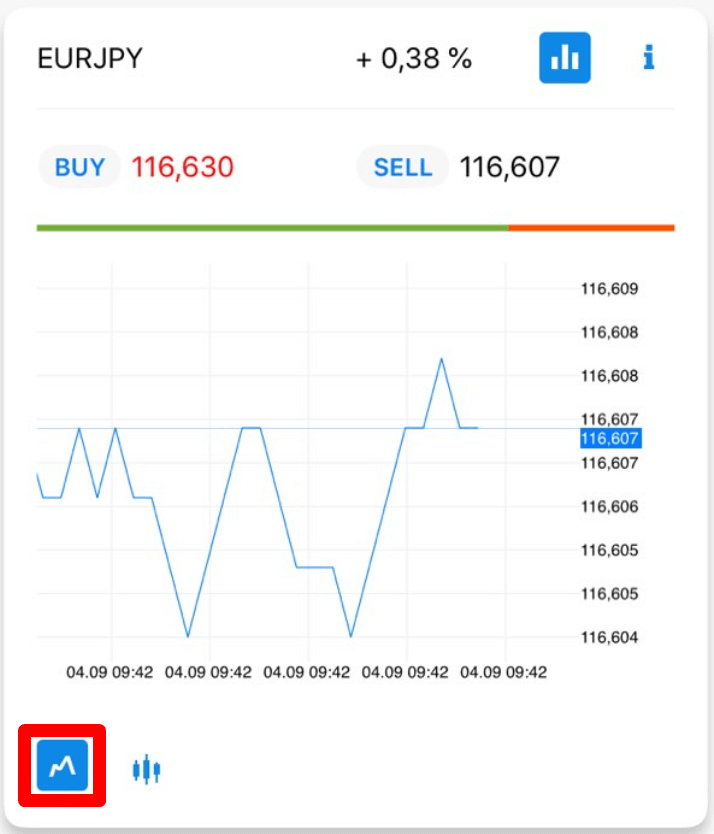Click the statistics icon in the header
The width and height of the screenshot is (714, 834).
click(x=565, y=58)
